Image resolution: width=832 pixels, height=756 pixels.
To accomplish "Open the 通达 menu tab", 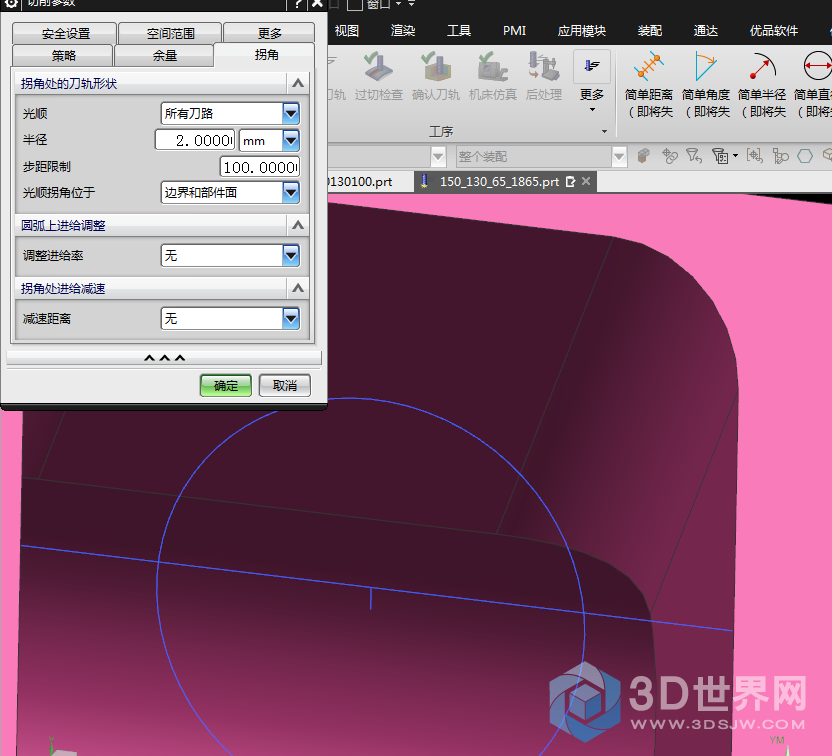I will pos(706,31).
